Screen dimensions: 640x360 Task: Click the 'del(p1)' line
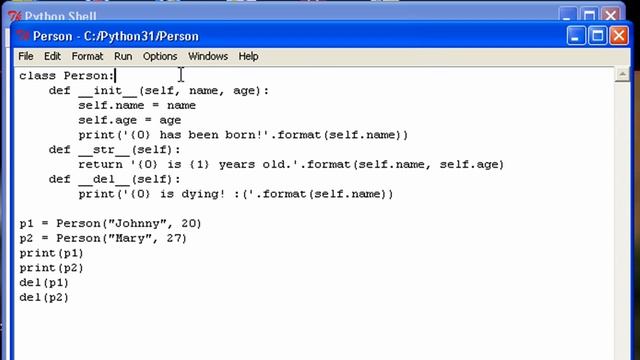pyautogui.click(x=44, y=282)
